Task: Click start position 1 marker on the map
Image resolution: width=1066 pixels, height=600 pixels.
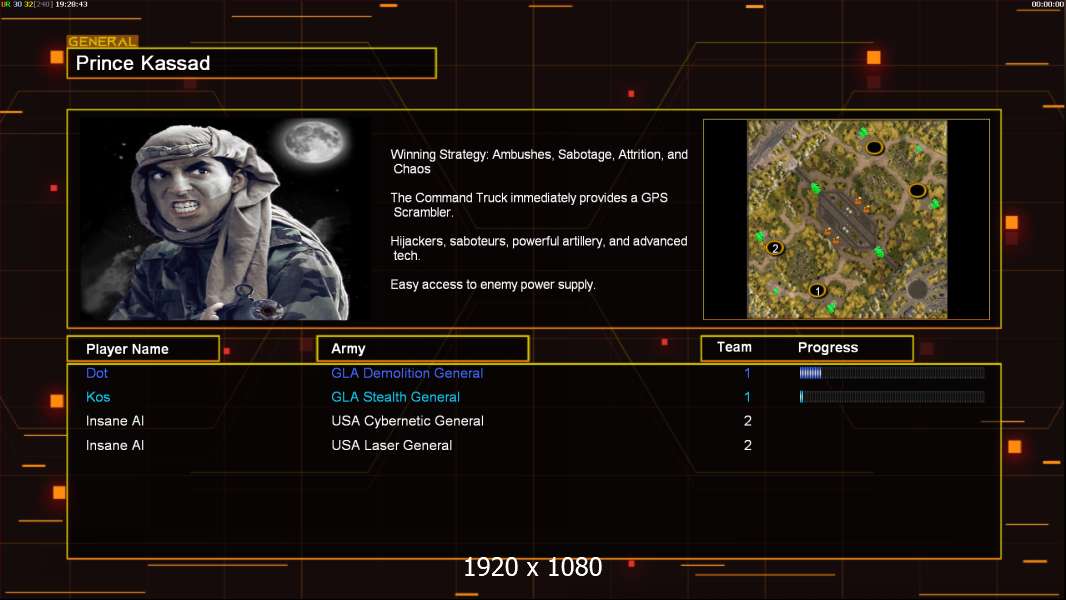Action: pyautogui.click(x=817, y=291)
